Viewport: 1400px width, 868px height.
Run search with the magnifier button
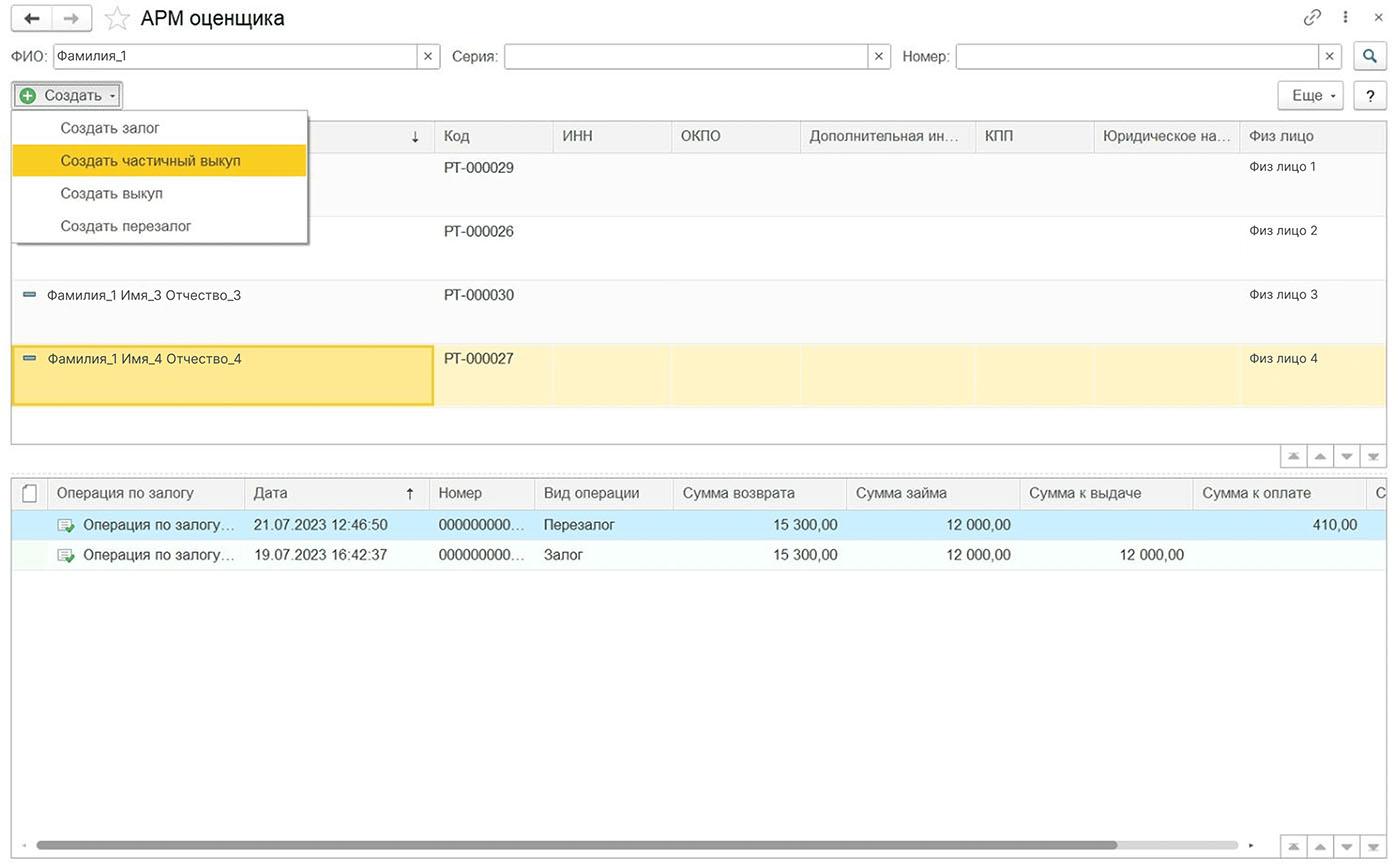(x=1370, y=57)
